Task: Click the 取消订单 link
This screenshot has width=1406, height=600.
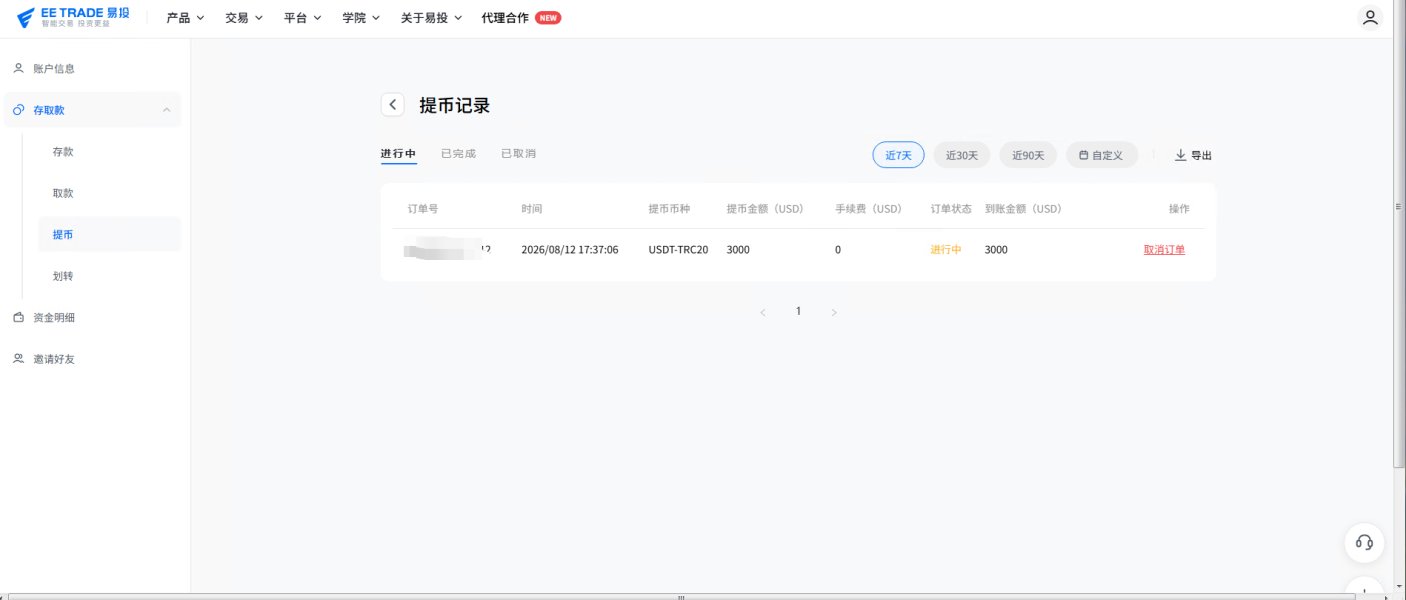Action: coord(1164,250)
